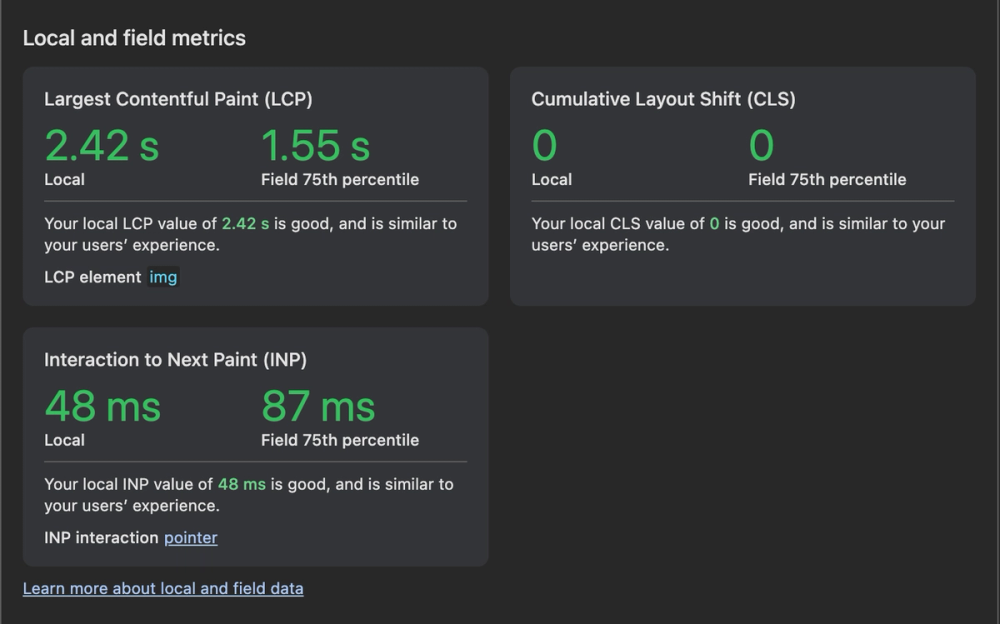Select the LCP card description text

(250, 234)
